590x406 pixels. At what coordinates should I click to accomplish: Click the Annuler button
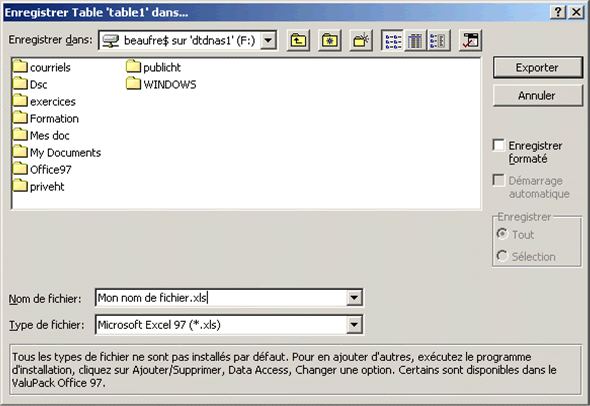[537, 96]
